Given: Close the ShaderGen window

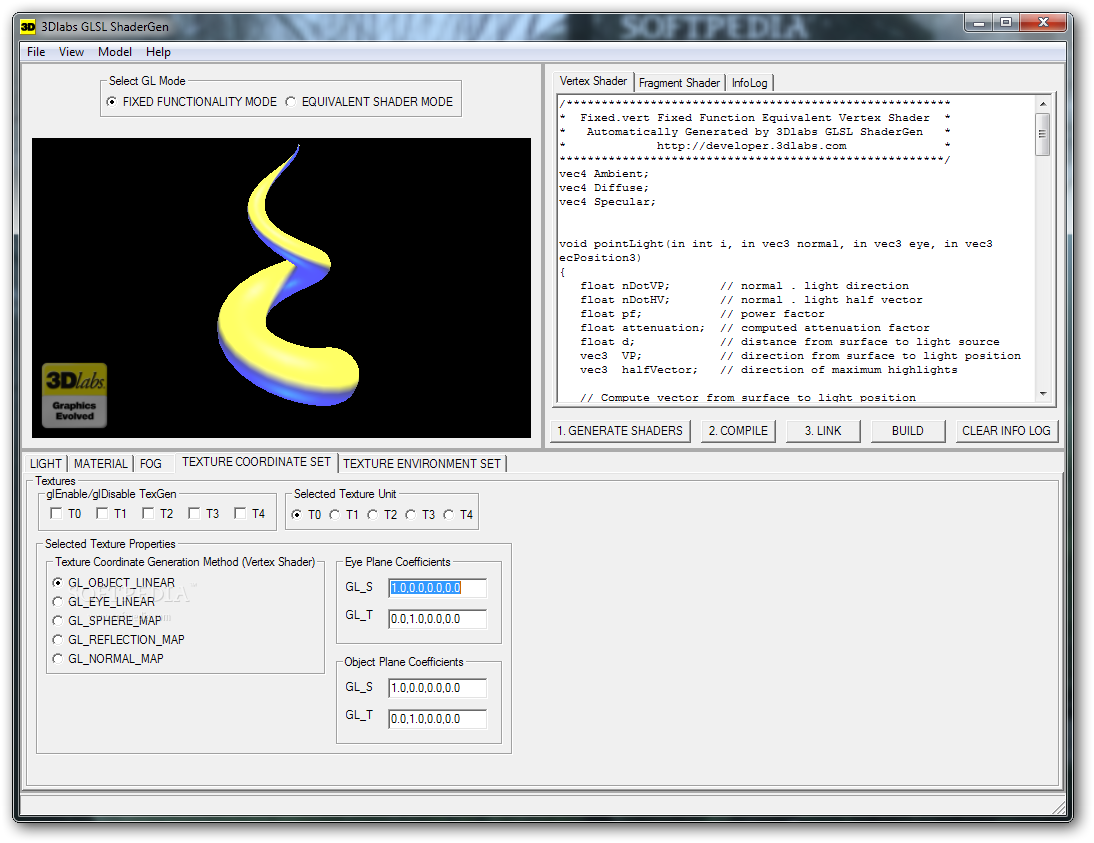Looking at the screenshot, I should tap(1043, 23).
